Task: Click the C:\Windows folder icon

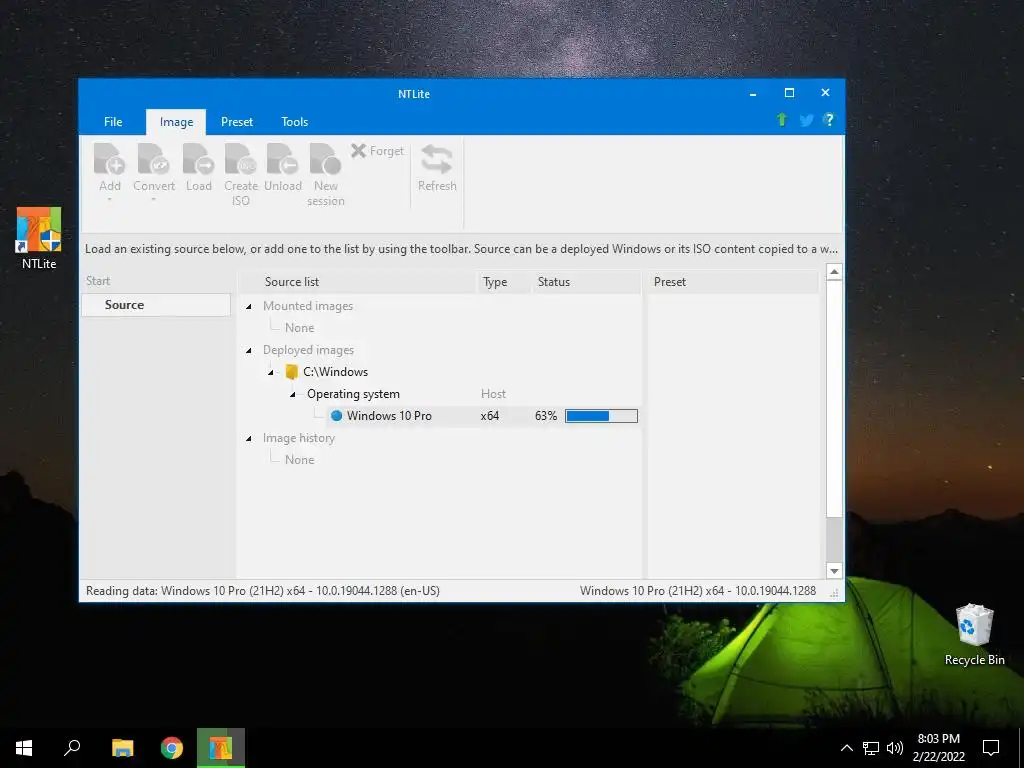Action: (x=292, y=372)
